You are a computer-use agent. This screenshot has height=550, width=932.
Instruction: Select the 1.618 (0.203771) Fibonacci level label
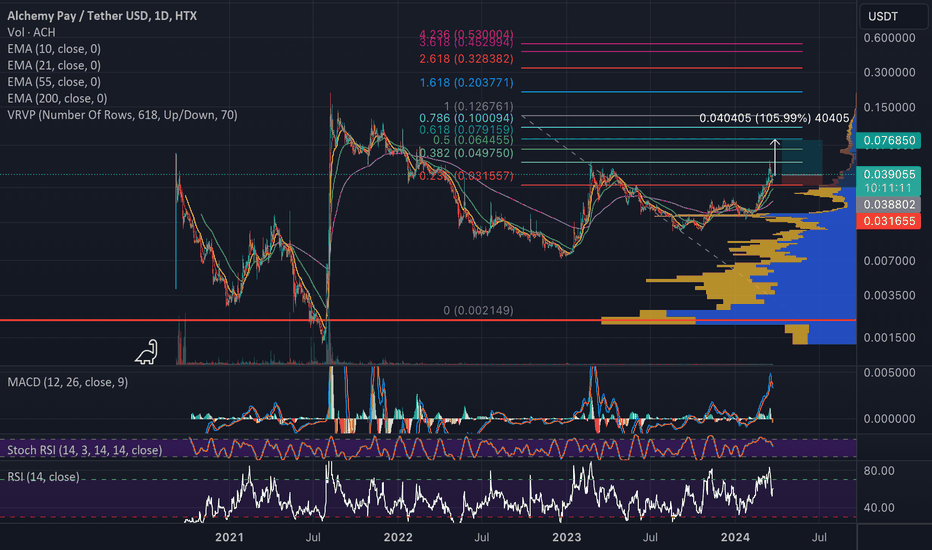(467, 83)
